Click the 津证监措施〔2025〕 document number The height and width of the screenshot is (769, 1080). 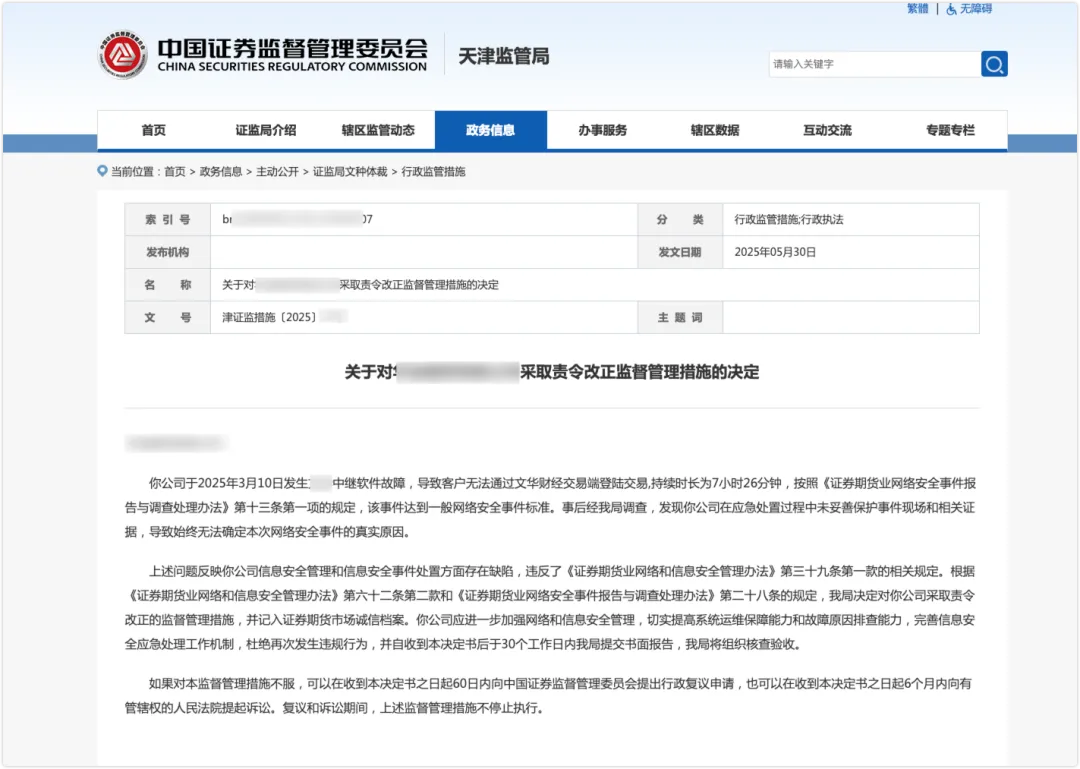point(269,318)
